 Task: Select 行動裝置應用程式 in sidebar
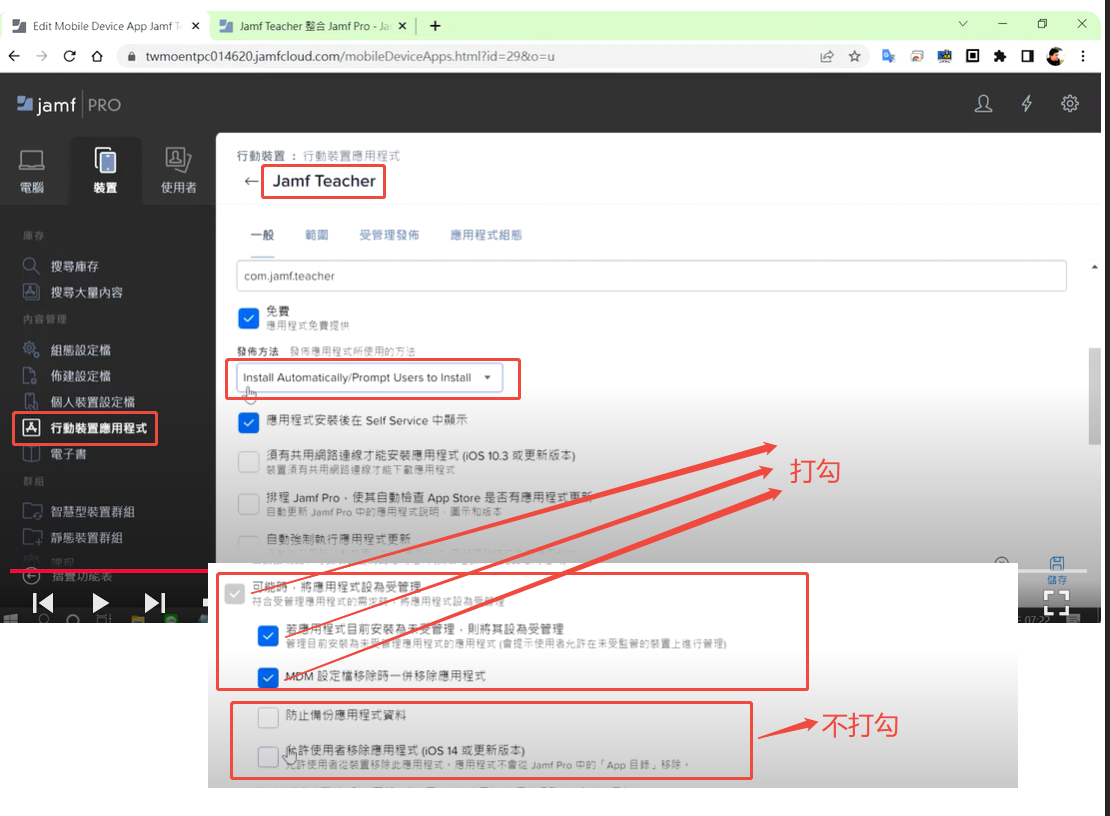pyautogui.click(x=85, y=428)
